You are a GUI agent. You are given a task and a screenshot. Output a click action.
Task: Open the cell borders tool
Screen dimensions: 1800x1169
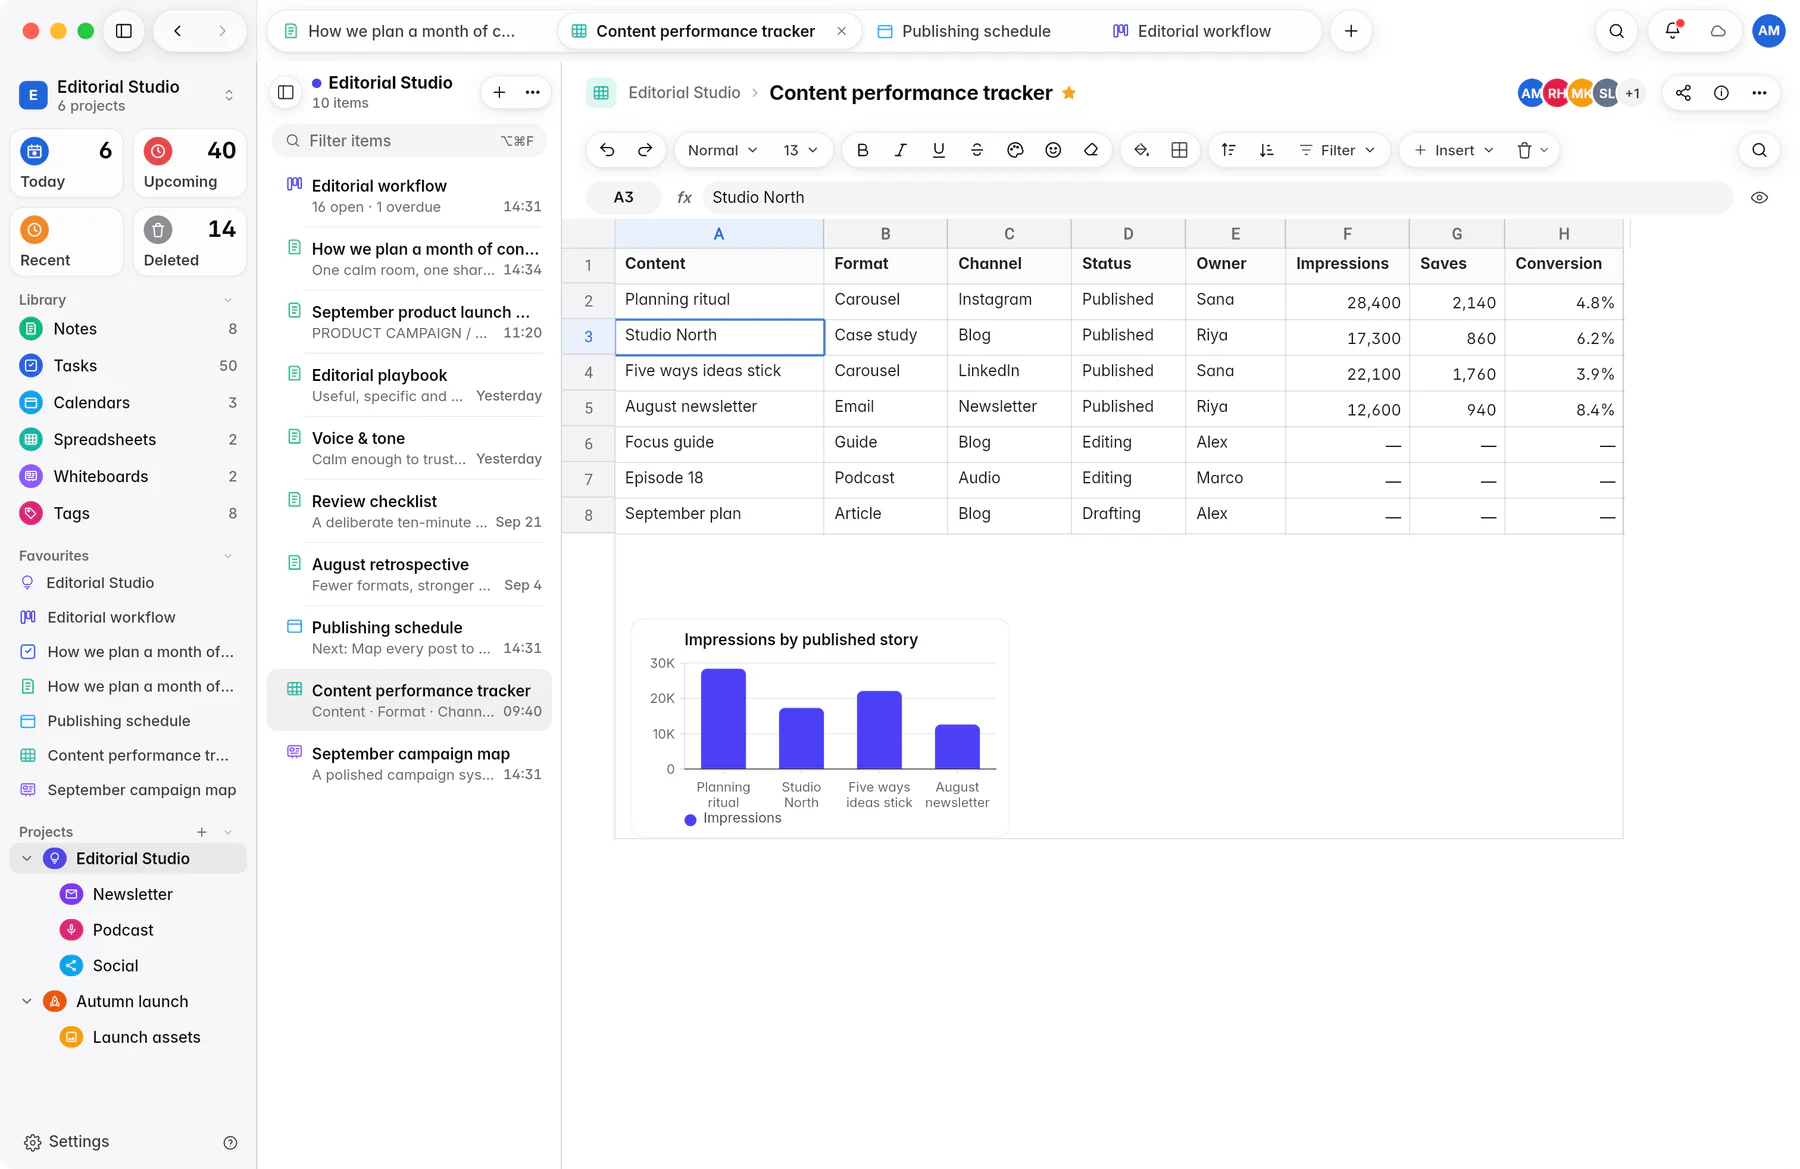1179,150
